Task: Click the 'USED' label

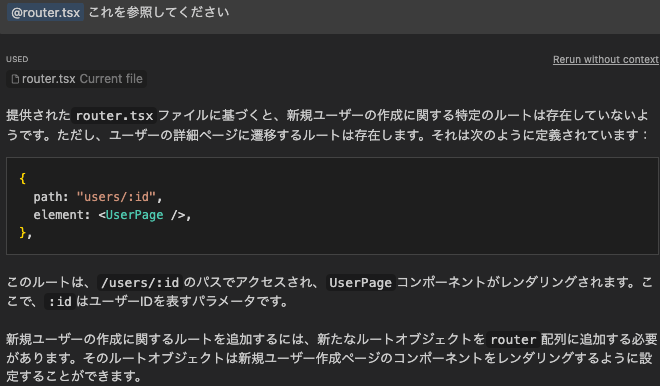Action: click(x=17, y=59)
